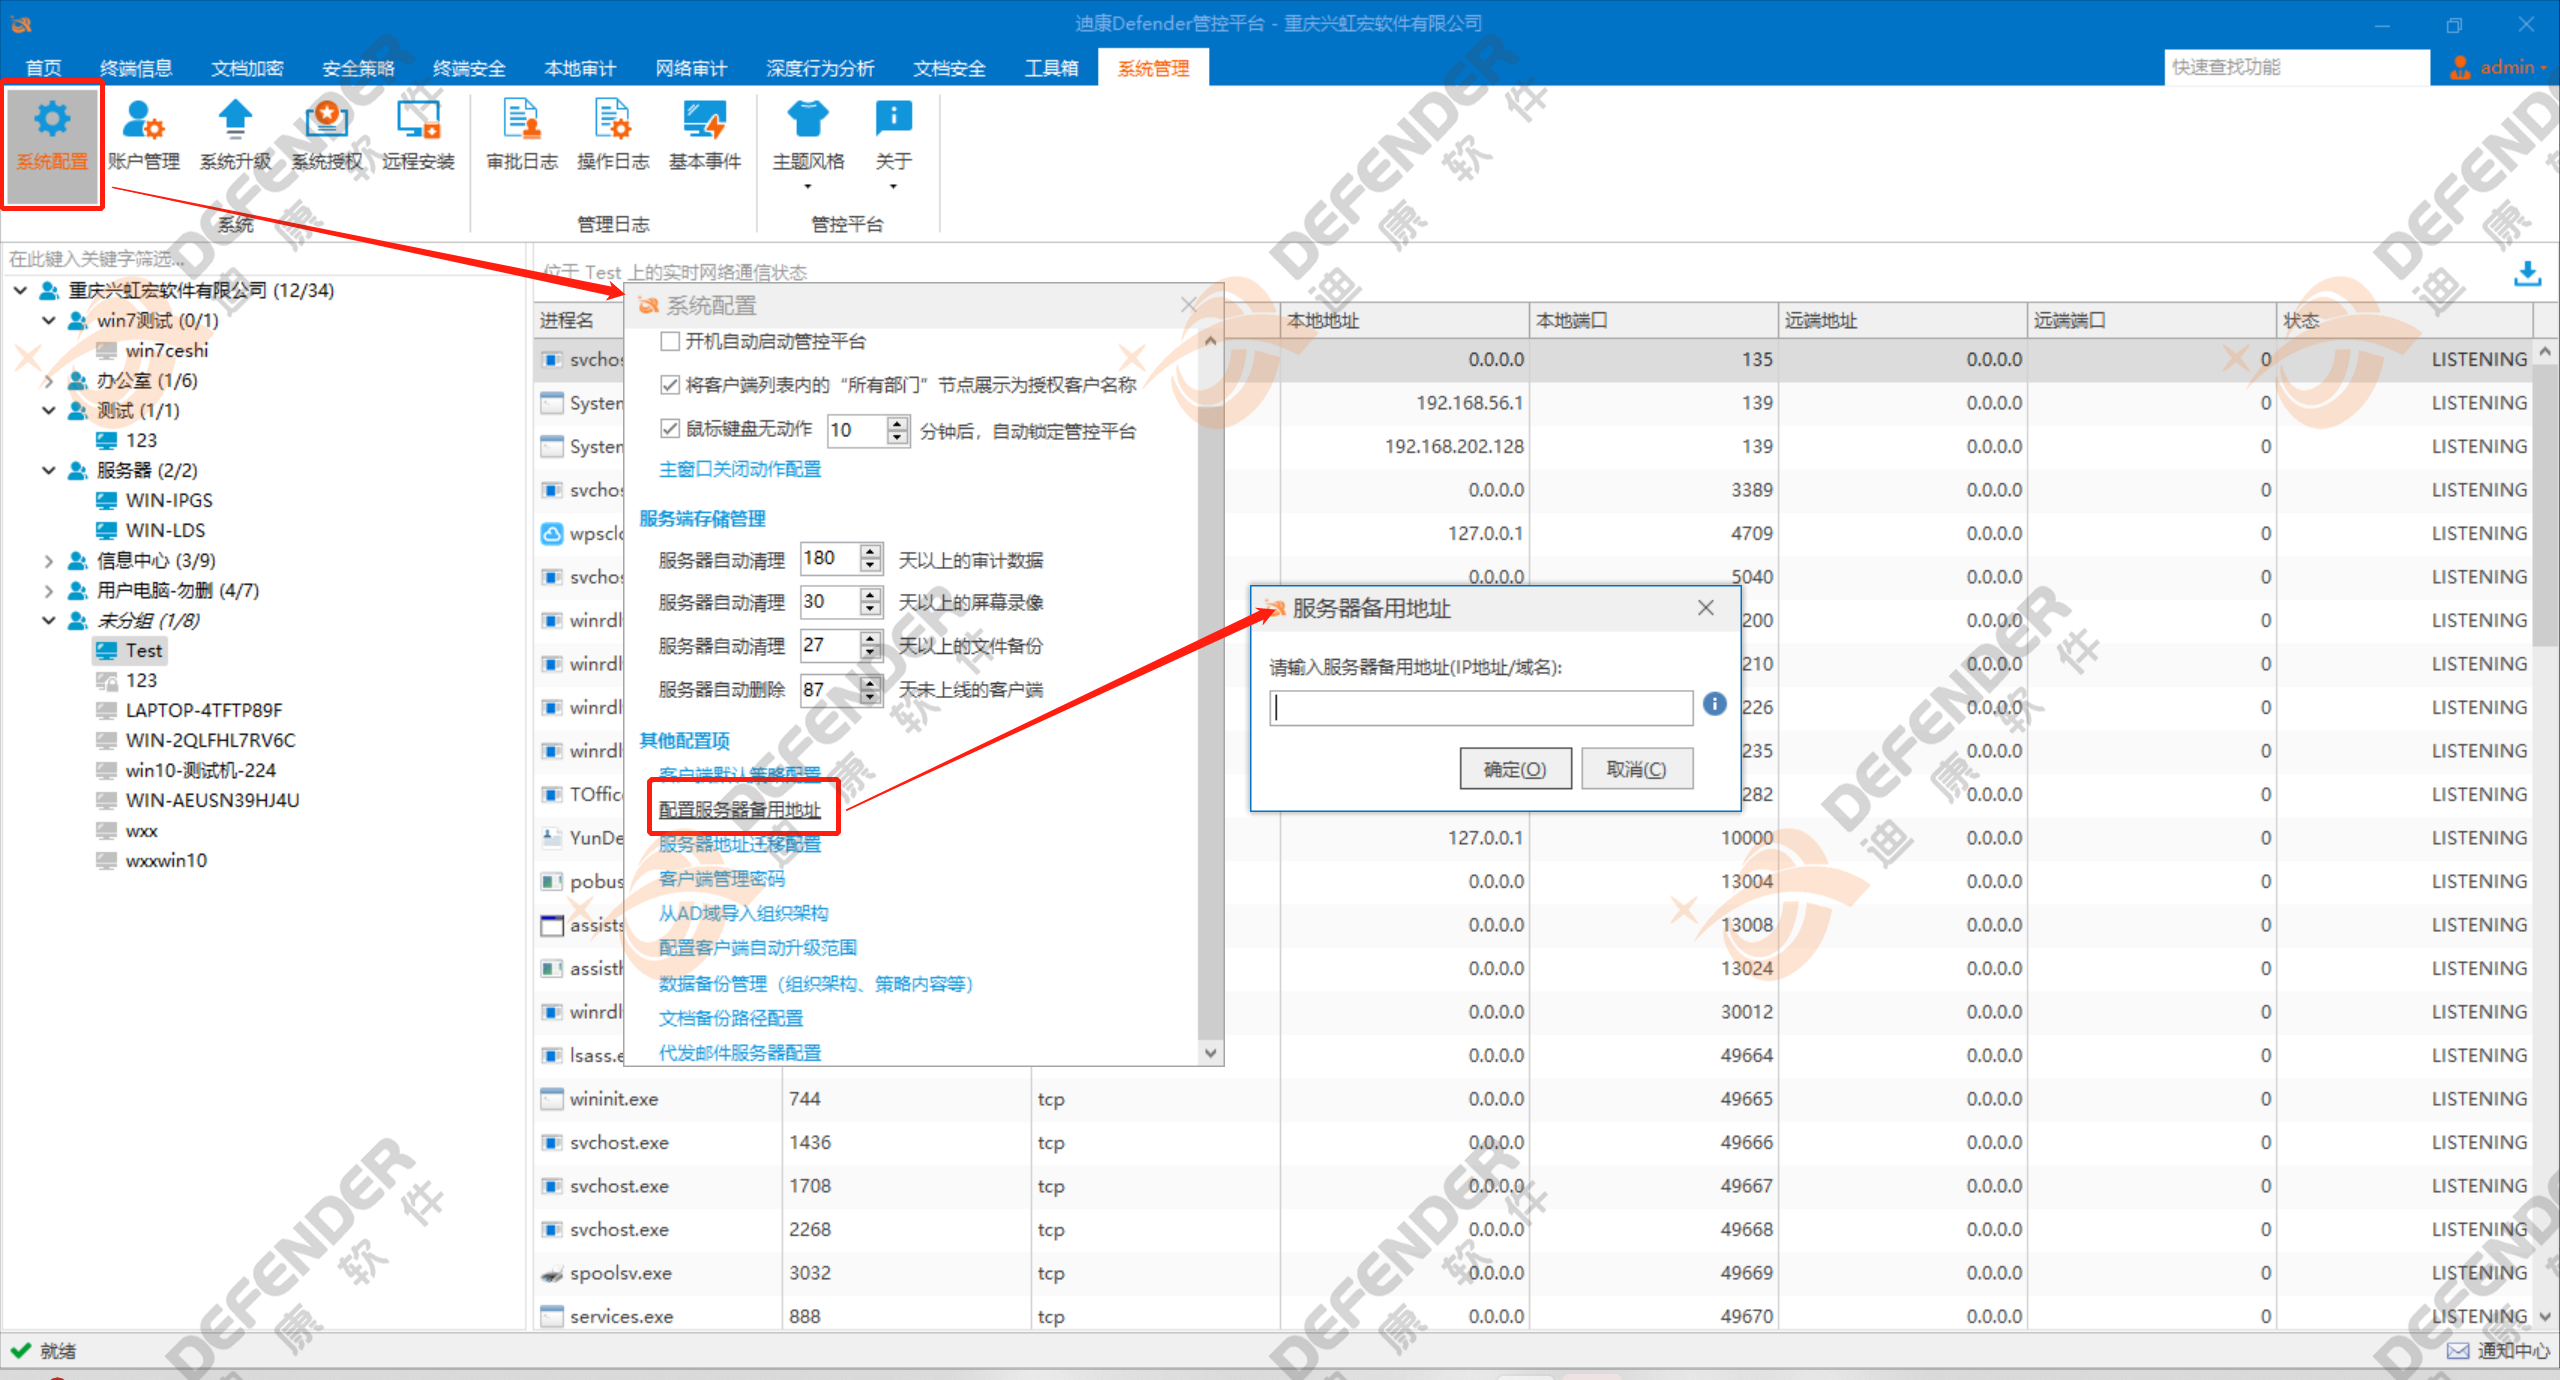Click the network table vertical scrollbar
The height and width of the screenshot is (1380, 2560).
click(2546, 833)
